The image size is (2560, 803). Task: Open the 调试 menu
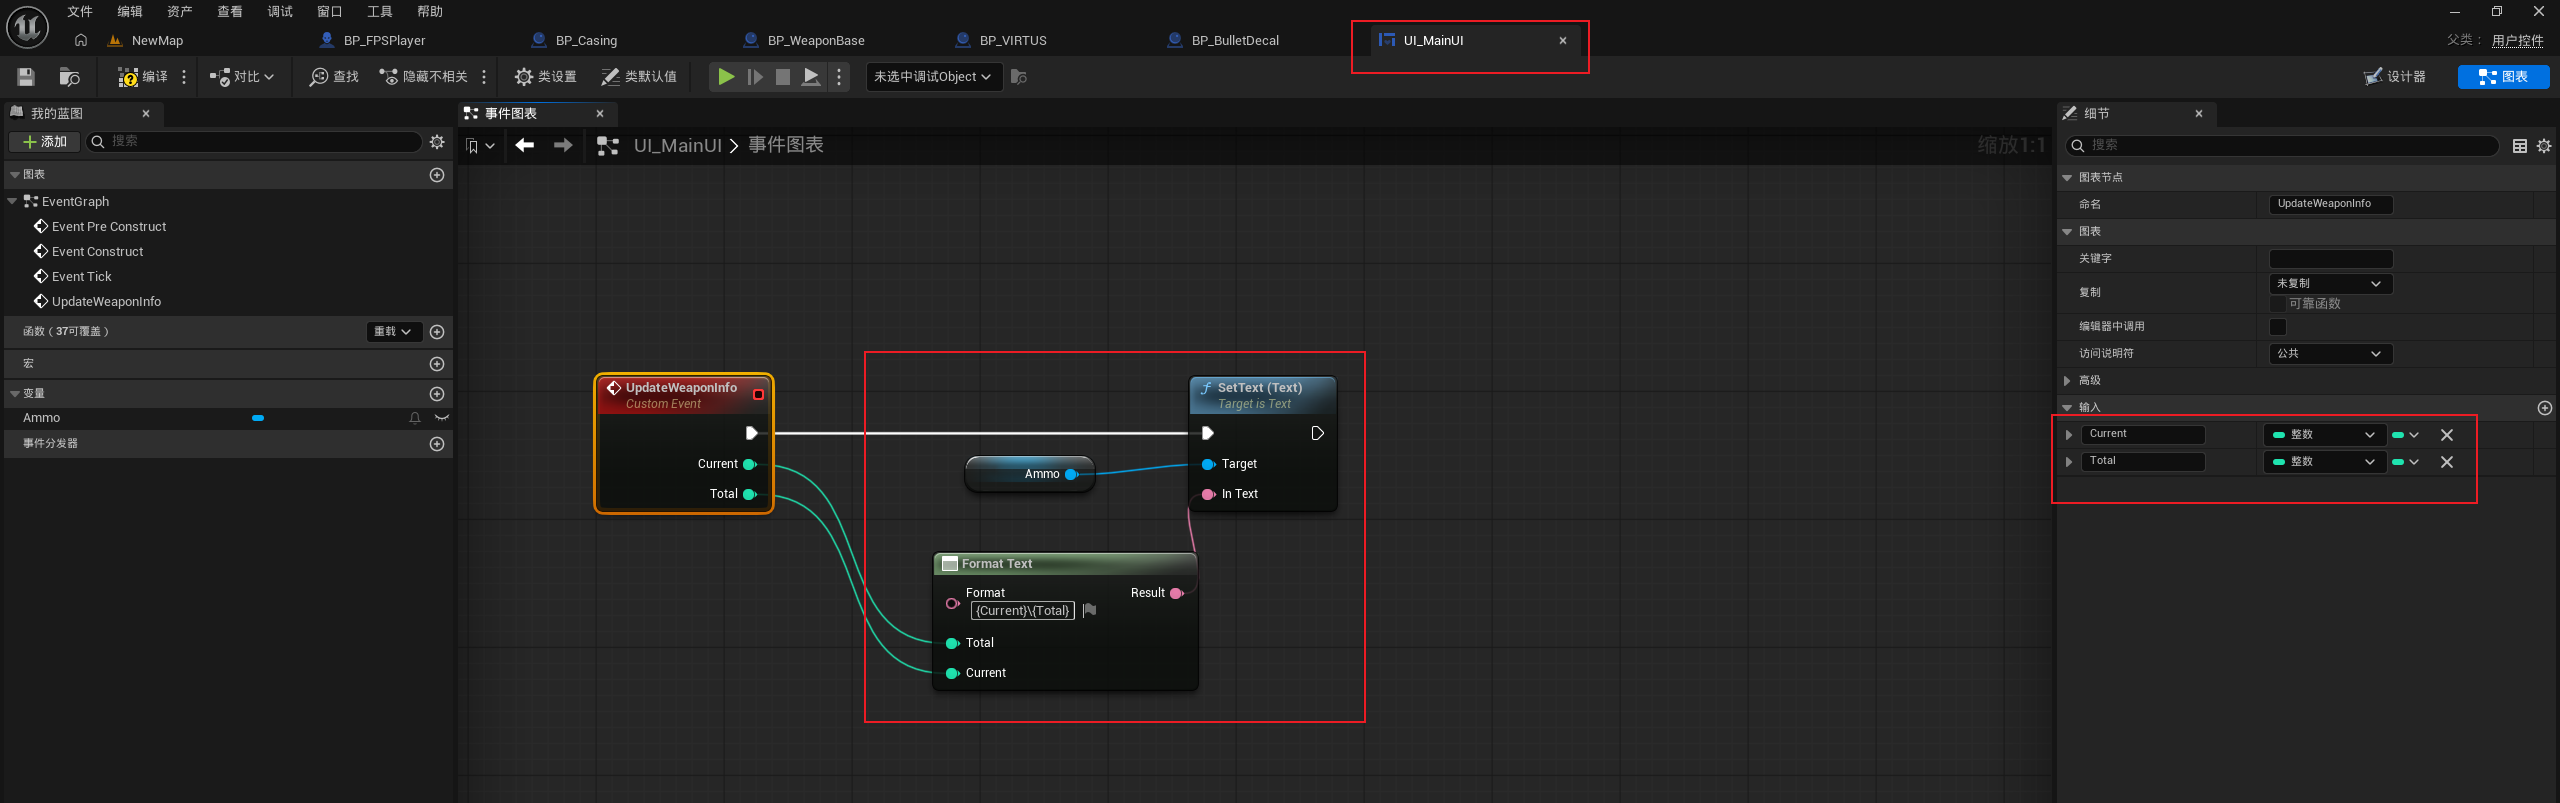[x=280, y=12]
